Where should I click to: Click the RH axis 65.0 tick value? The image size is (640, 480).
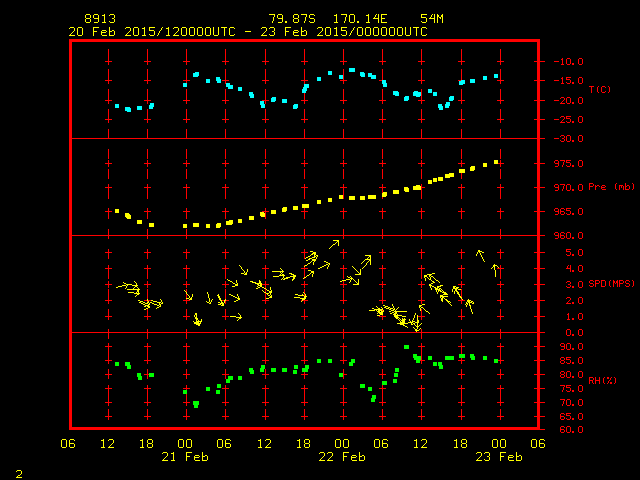tap(571, 417)
